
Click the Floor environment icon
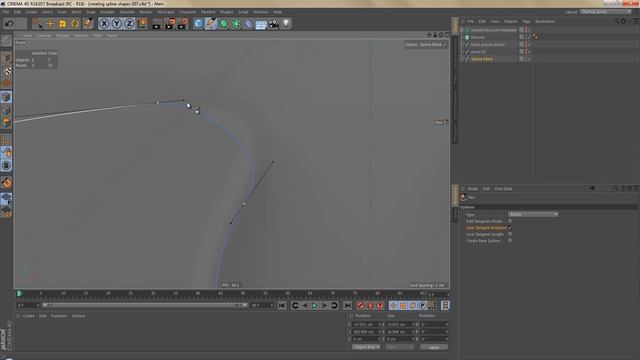(x=261, y=24)
